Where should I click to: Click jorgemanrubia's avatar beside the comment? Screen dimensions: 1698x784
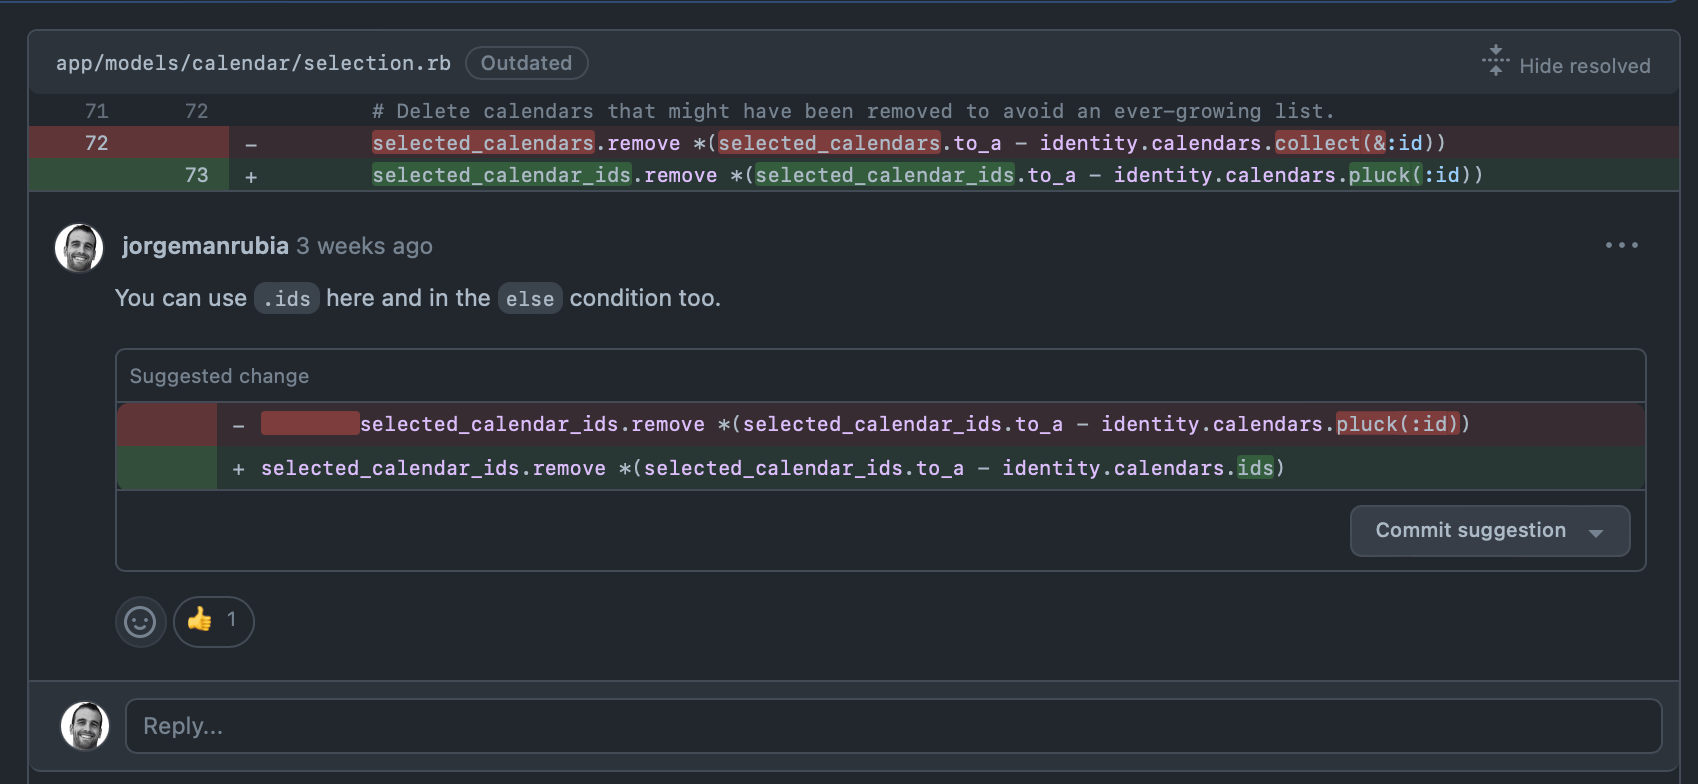(x=79, y=248)
